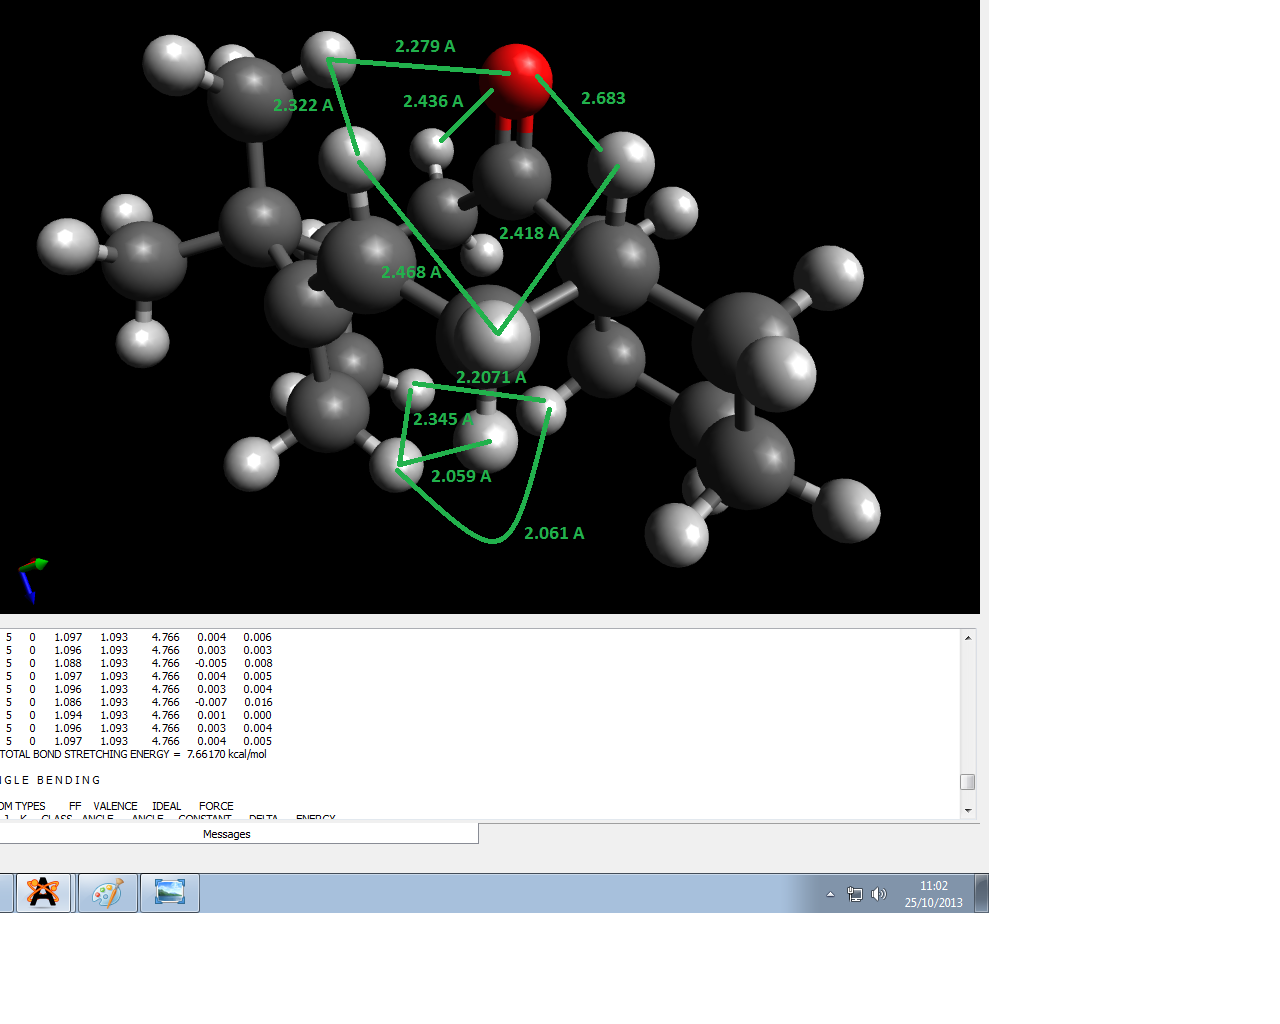Click the TOTAL BOND STRETCHING ENERGY line
1280x1024 pixels.
coord(134,754)
